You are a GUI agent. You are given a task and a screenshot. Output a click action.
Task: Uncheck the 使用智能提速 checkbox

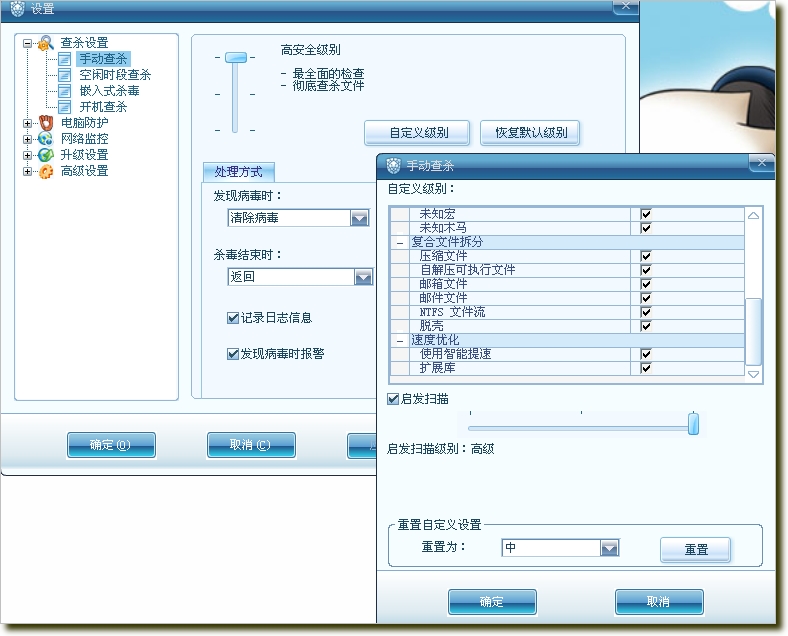[646, 354]
